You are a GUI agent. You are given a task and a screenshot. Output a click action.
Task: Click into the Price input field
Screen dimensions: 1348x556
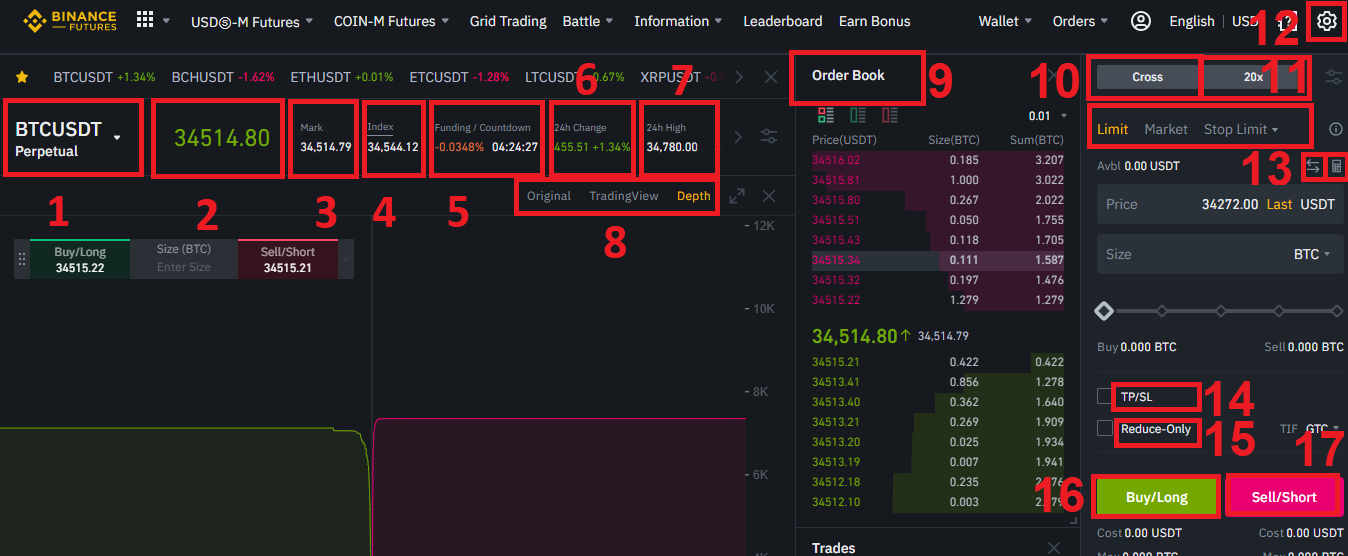click(x=1220, y=204)
